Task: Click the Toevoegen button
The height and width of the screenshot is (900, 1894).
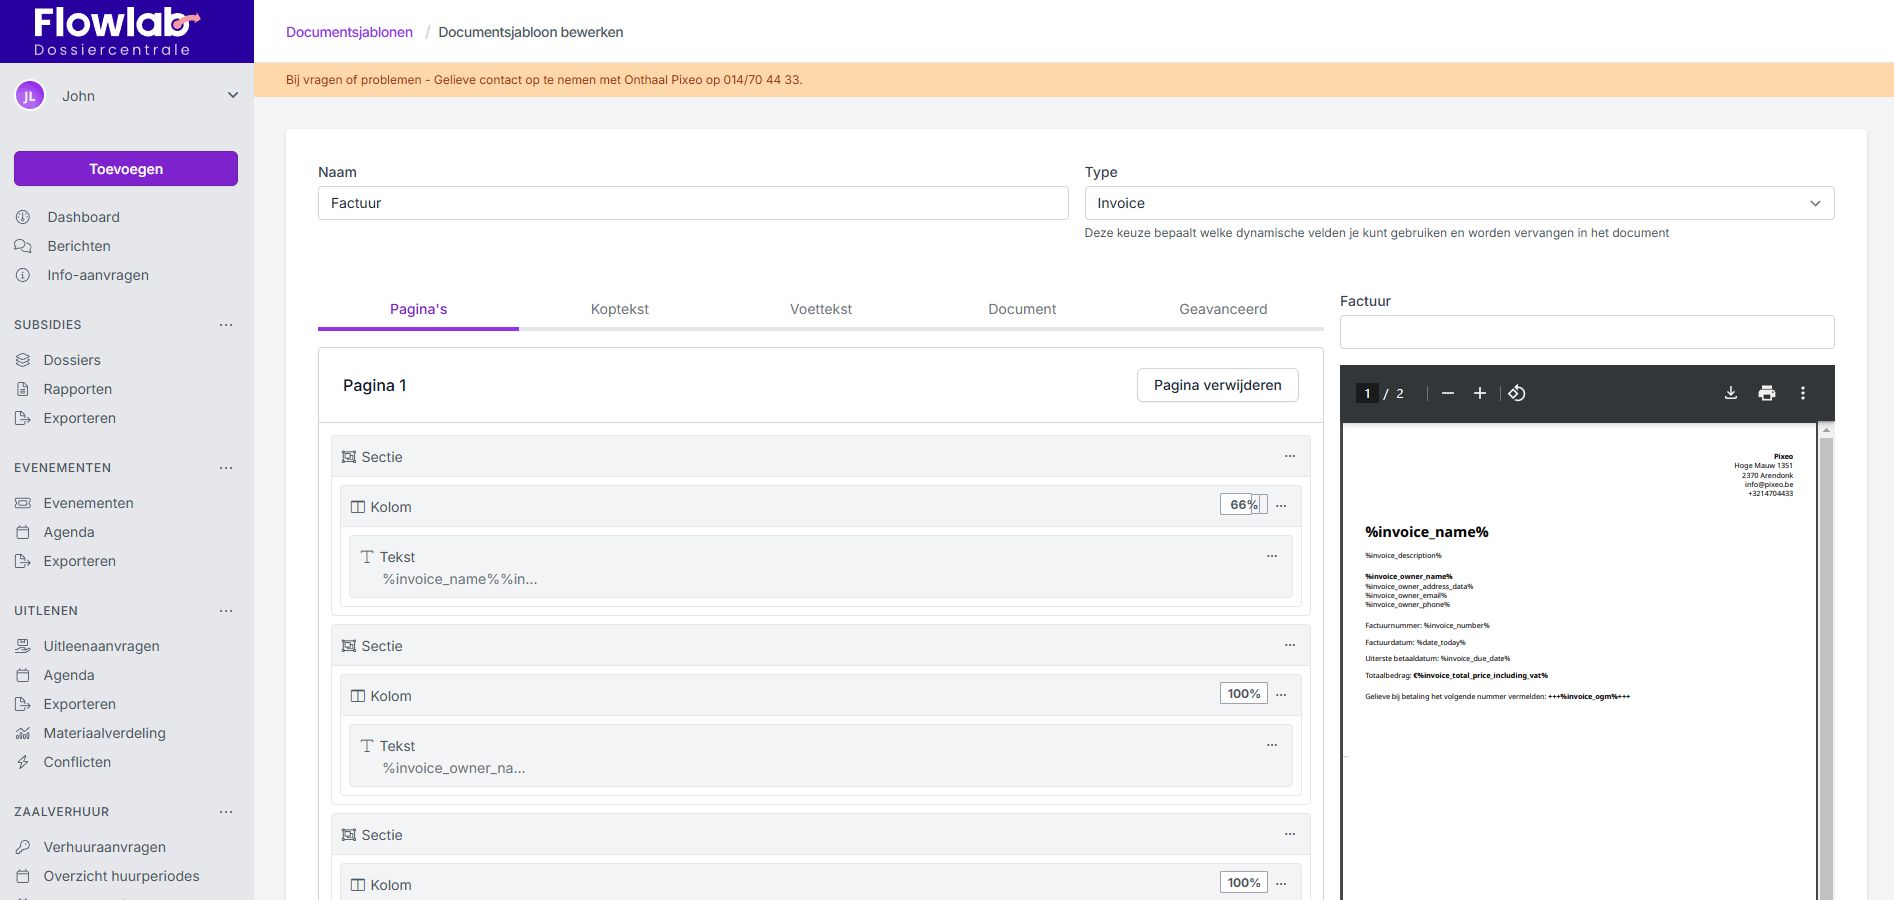Action: 126,169
